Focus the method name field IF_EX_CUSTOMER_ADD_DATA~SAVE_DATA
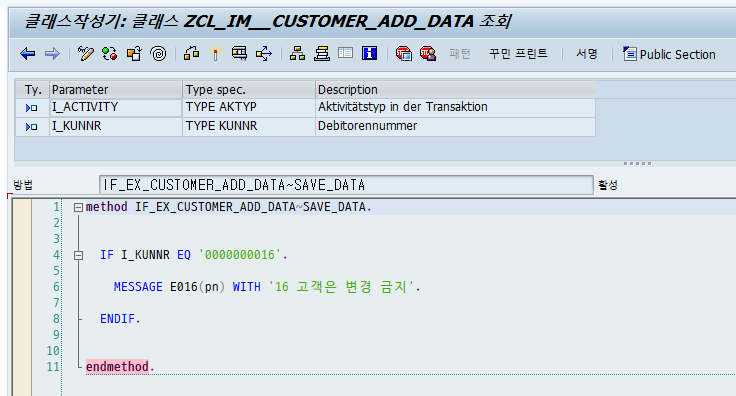The width and height of the screenshot is (736, 396). pos(346,185)
